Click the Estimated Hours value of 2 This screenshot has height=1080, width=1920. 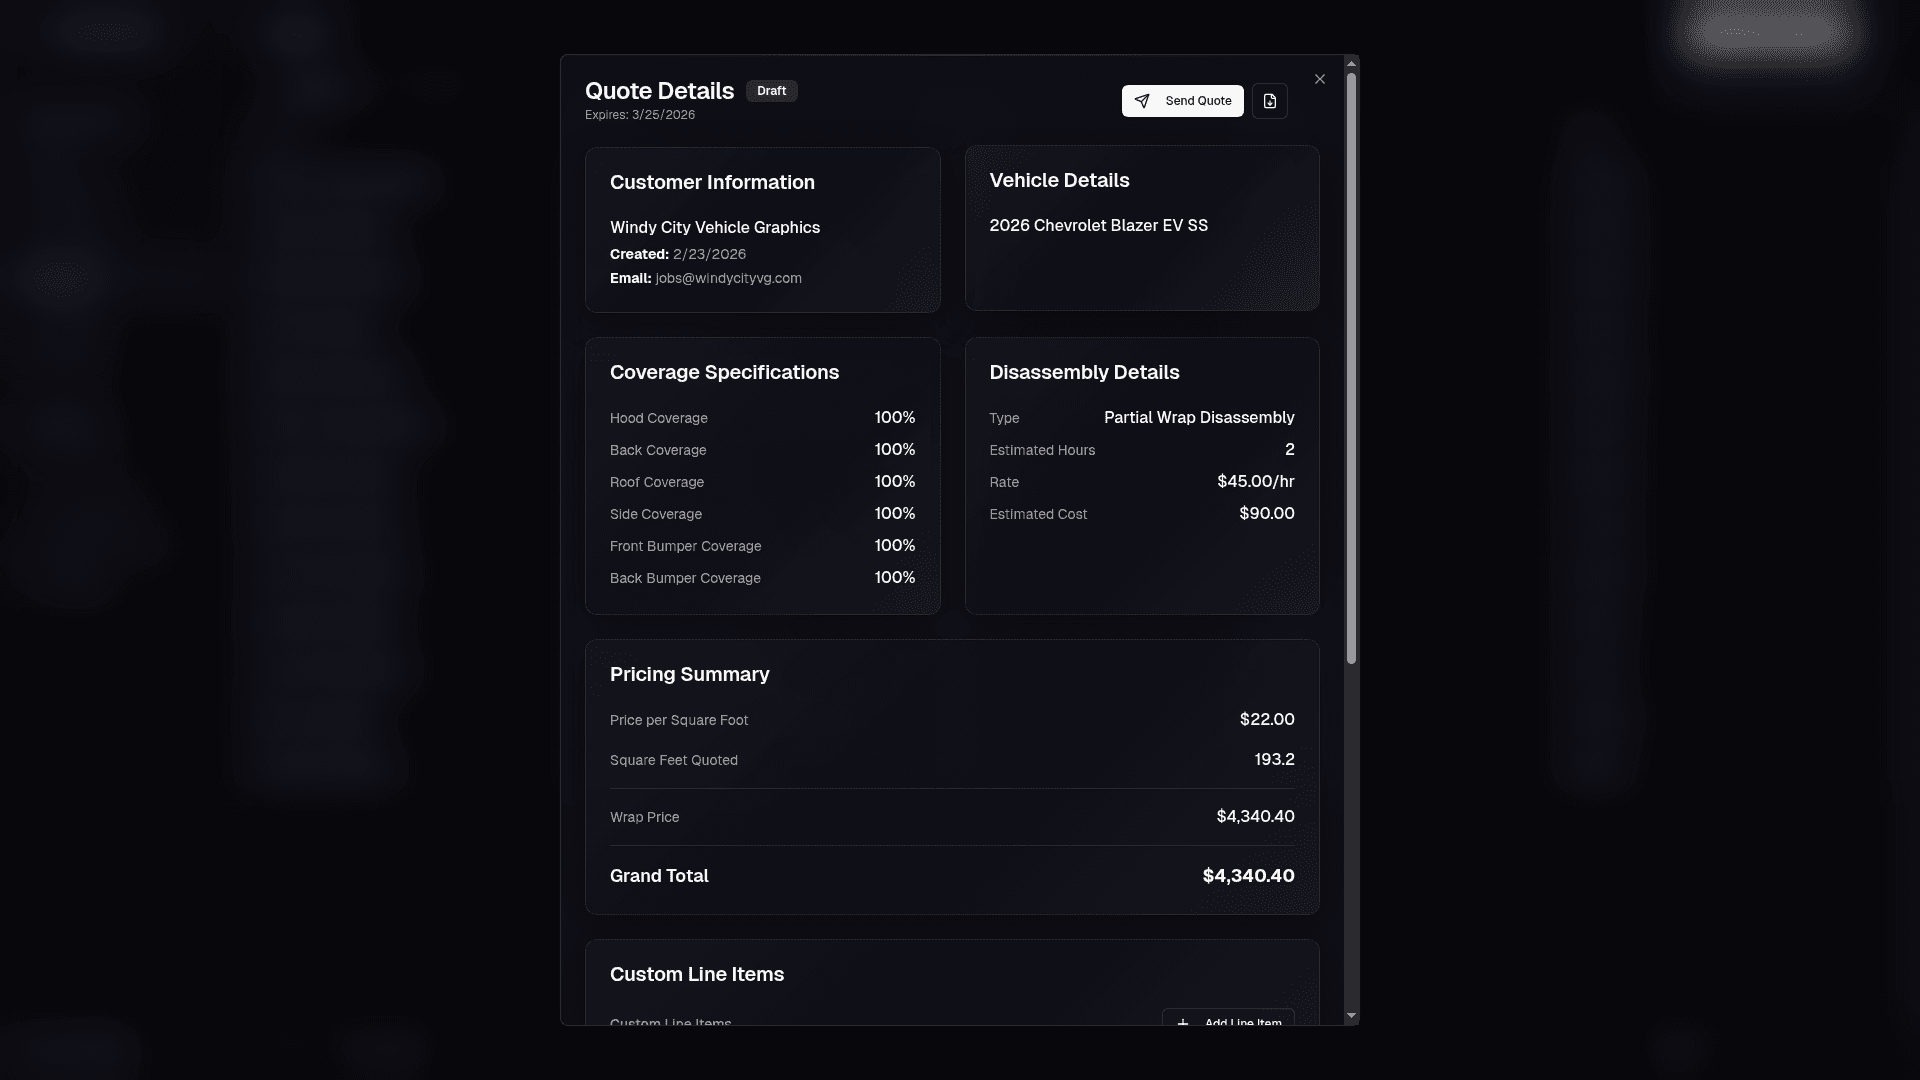1290,450
